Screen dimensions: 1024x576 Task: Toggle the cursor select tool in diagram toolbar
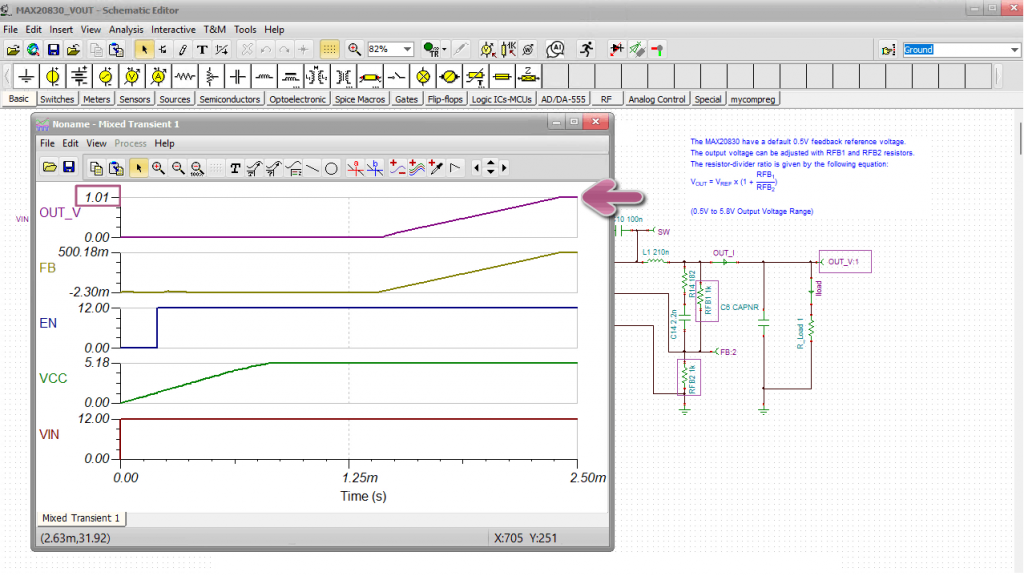138,168
